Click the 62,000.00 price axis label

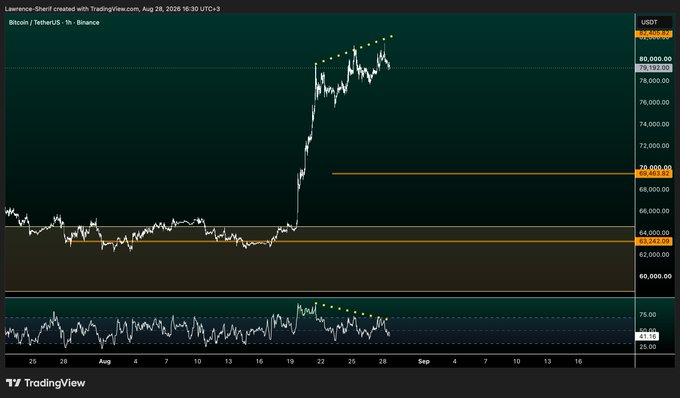655,254
